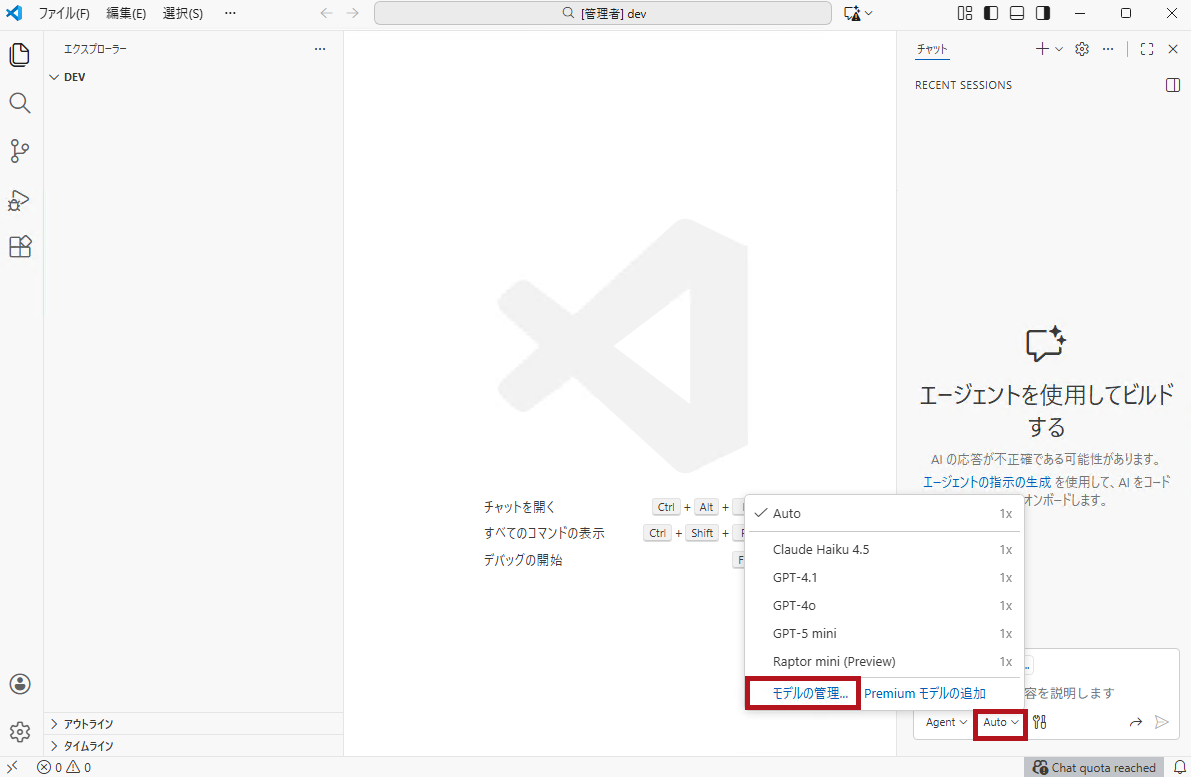Select Claude Haiku 4.5 as the model
The width and height of the screenshot is (1191, 777).
click(821, 549)
